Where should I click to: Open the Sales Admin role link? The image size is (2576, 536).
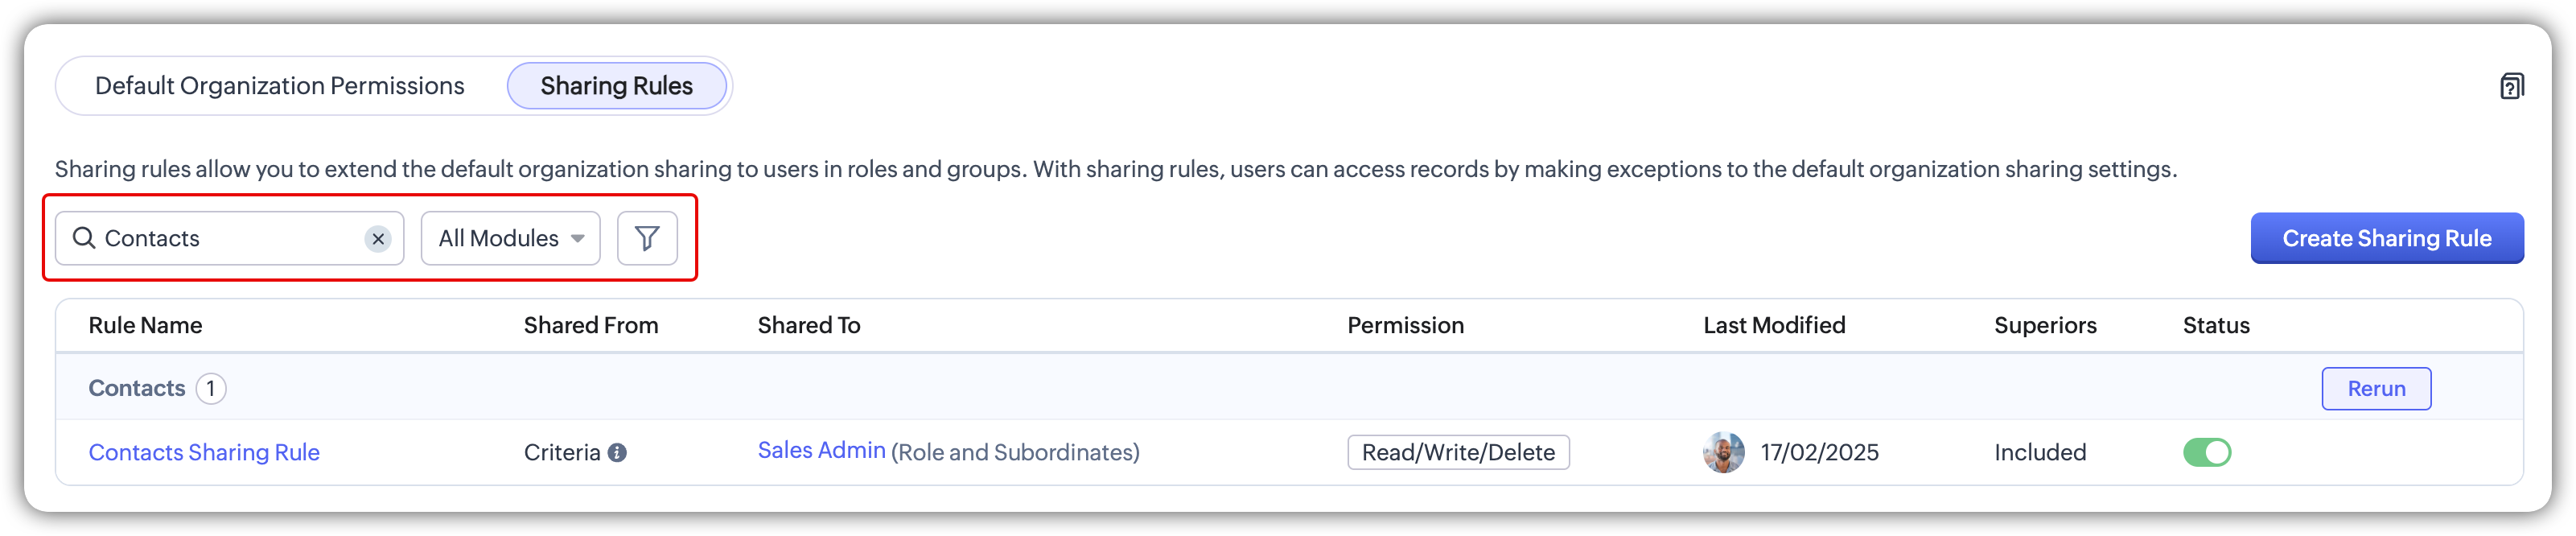[x=821, y=451]
